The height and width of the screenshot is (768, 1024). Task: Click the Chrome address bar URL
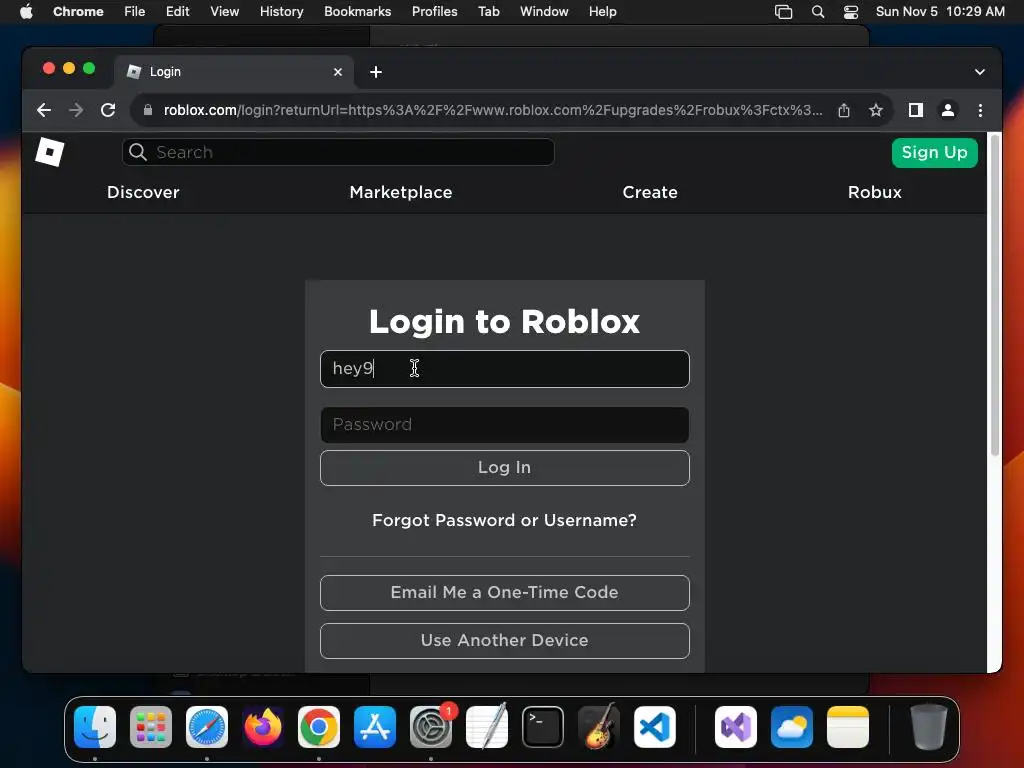pyautogui.click(x=492, y=110)
